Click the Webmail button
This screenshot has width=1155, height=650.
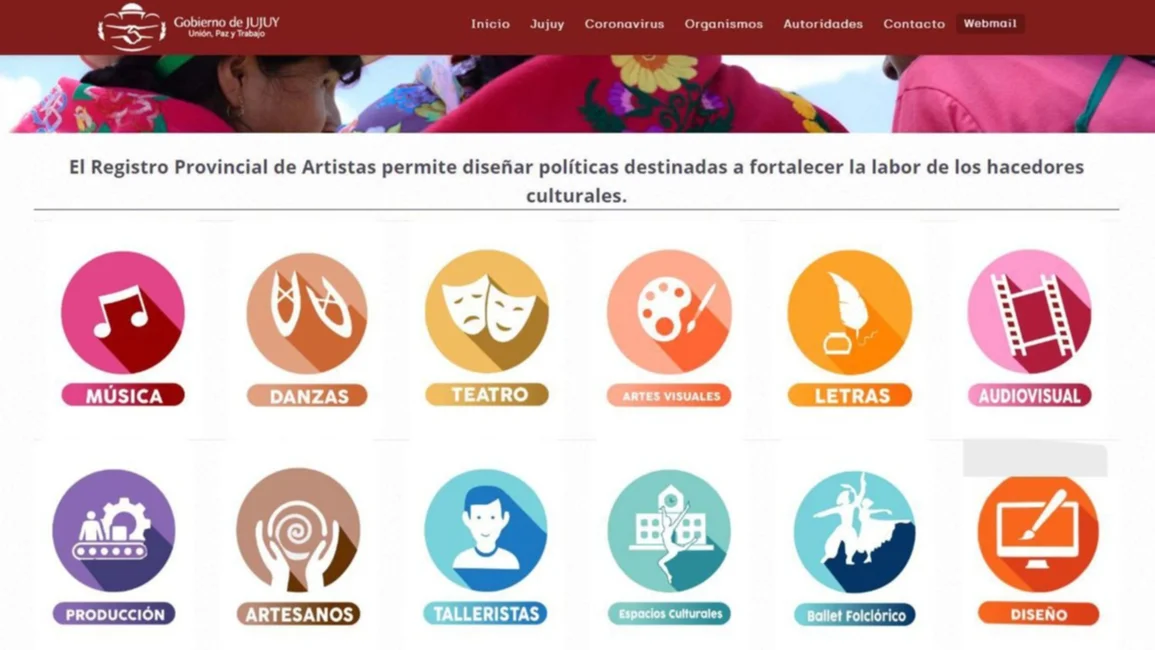click(990, 24)
